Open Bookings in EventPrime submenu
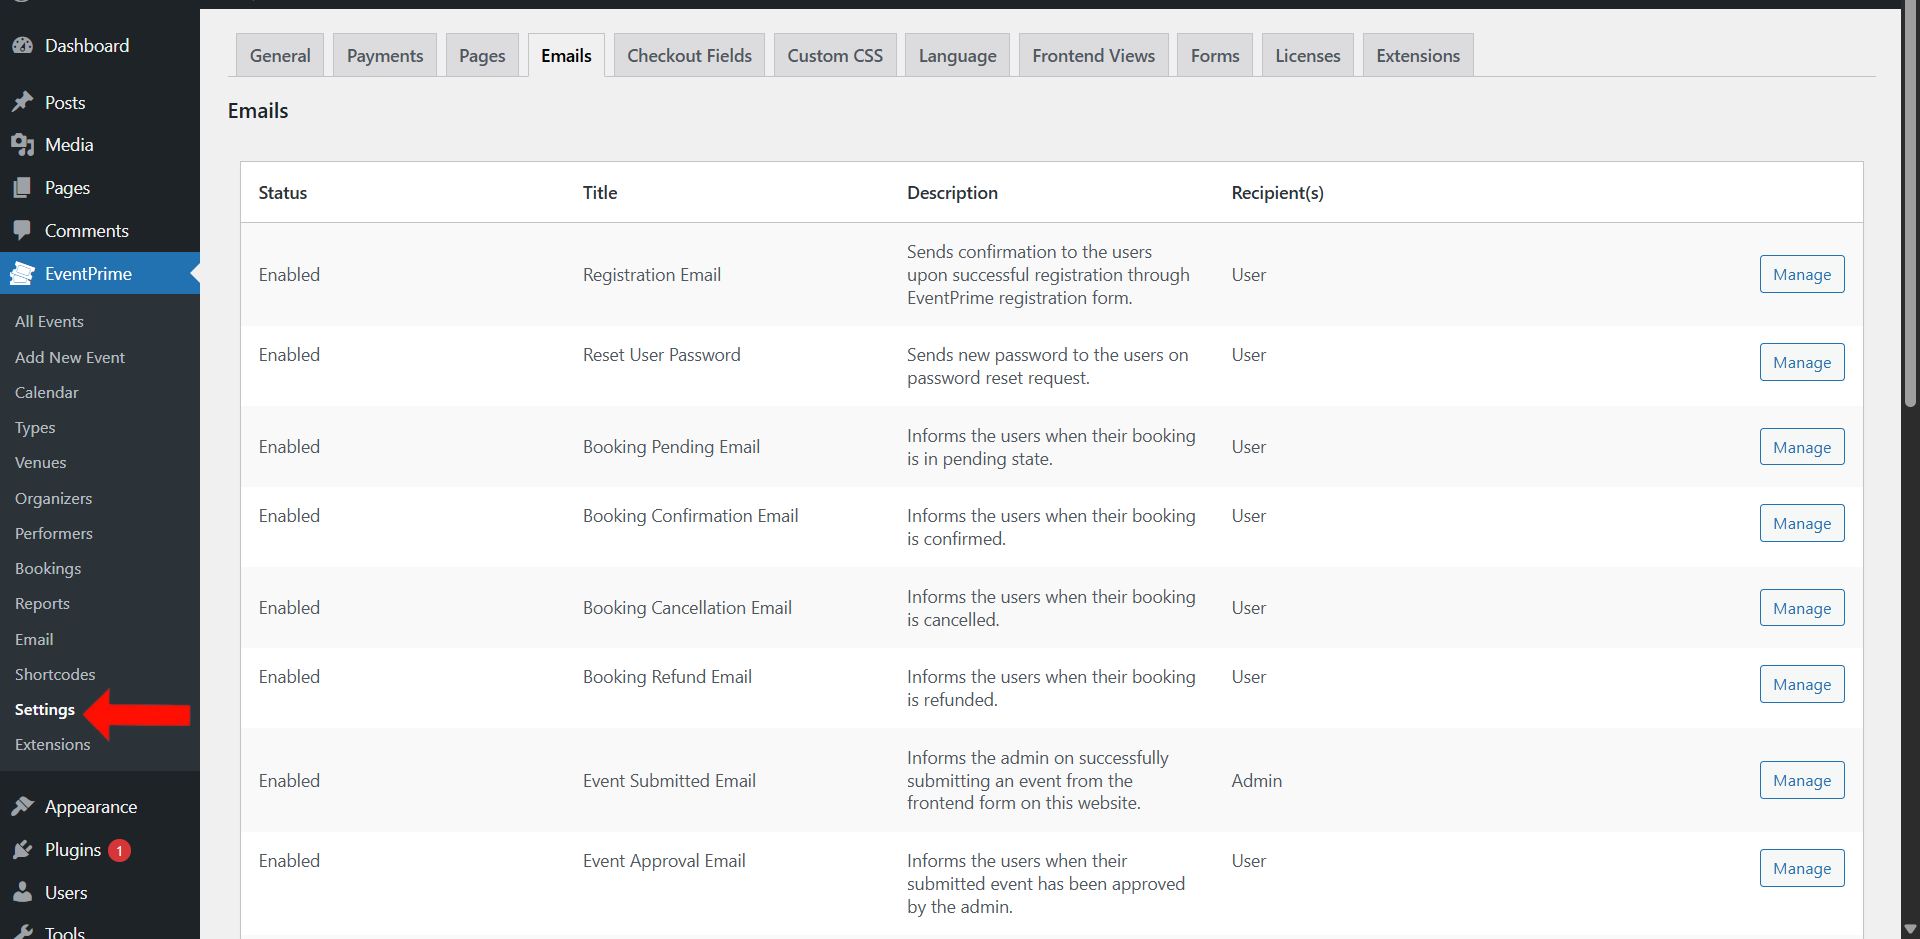1920x939 pixels. click(x=48, y=569)
